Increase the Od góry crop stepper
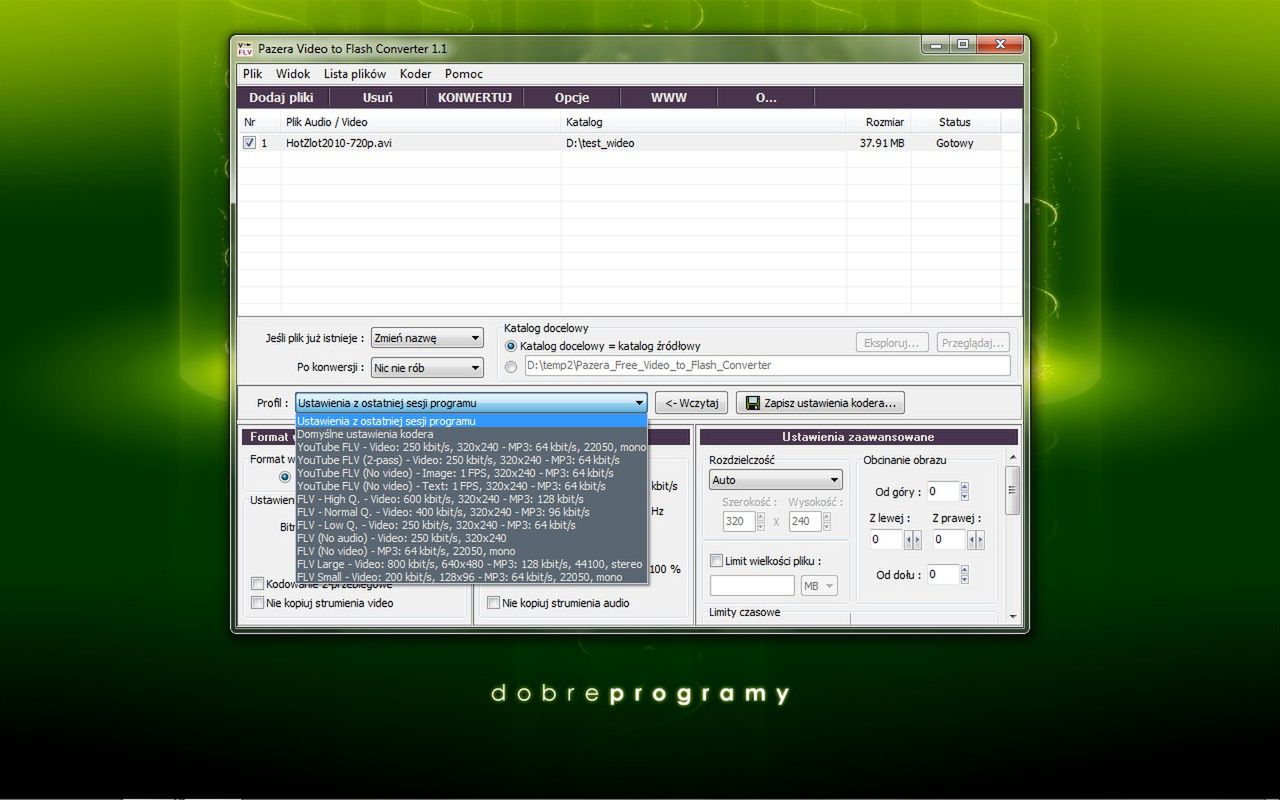This screenshot has width=1280, height=800. click(964, 487)
